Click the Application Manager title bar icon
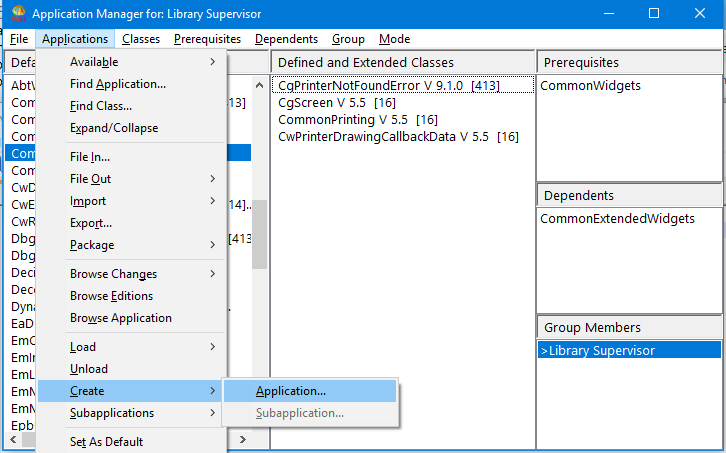726x453 pixels. pyautogui.click(x=17, y=13)
